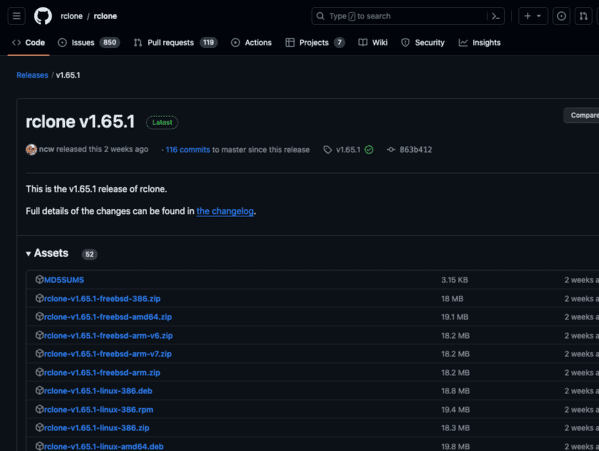Click the 19.1 MB file size value
Viewport: 599px width, 451px height.
tap(455, 317)
